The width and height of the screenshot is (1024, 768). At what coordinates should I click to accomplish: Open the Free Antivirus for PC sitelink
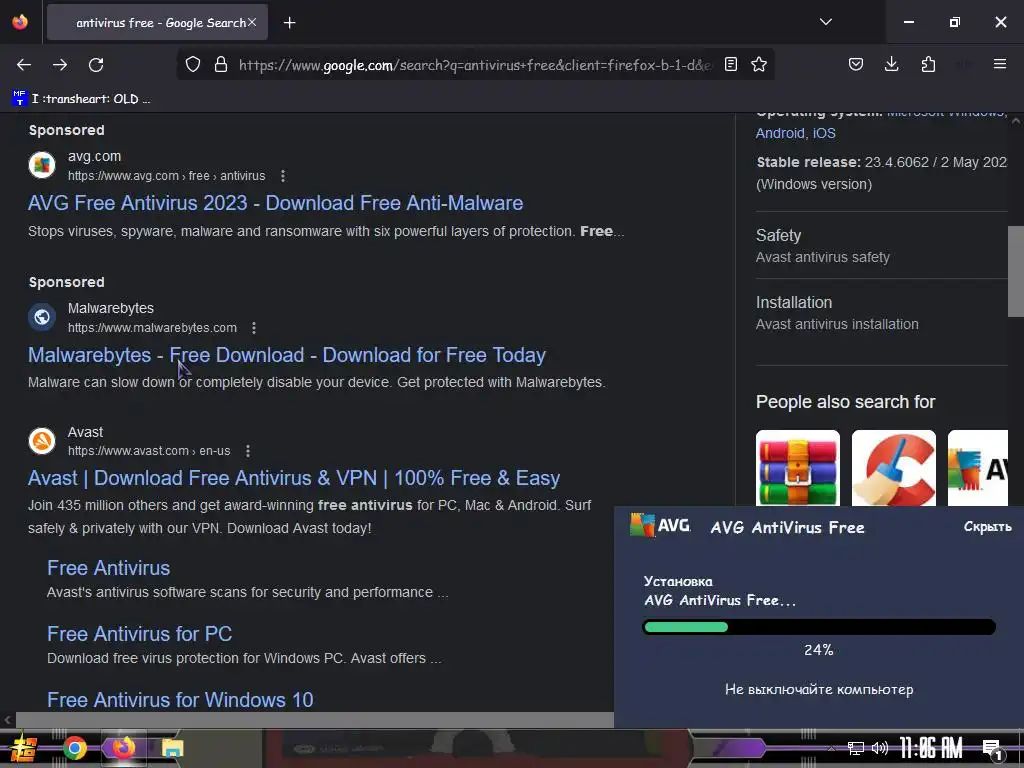pos(140,634)
